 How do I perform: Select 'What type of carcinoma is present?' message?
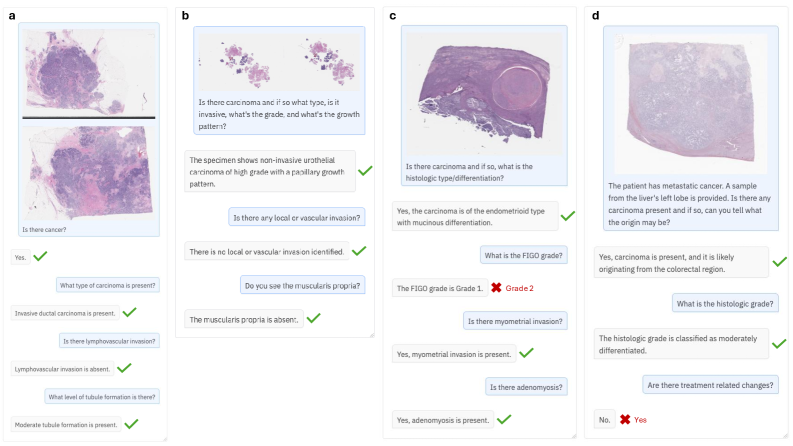108,285
